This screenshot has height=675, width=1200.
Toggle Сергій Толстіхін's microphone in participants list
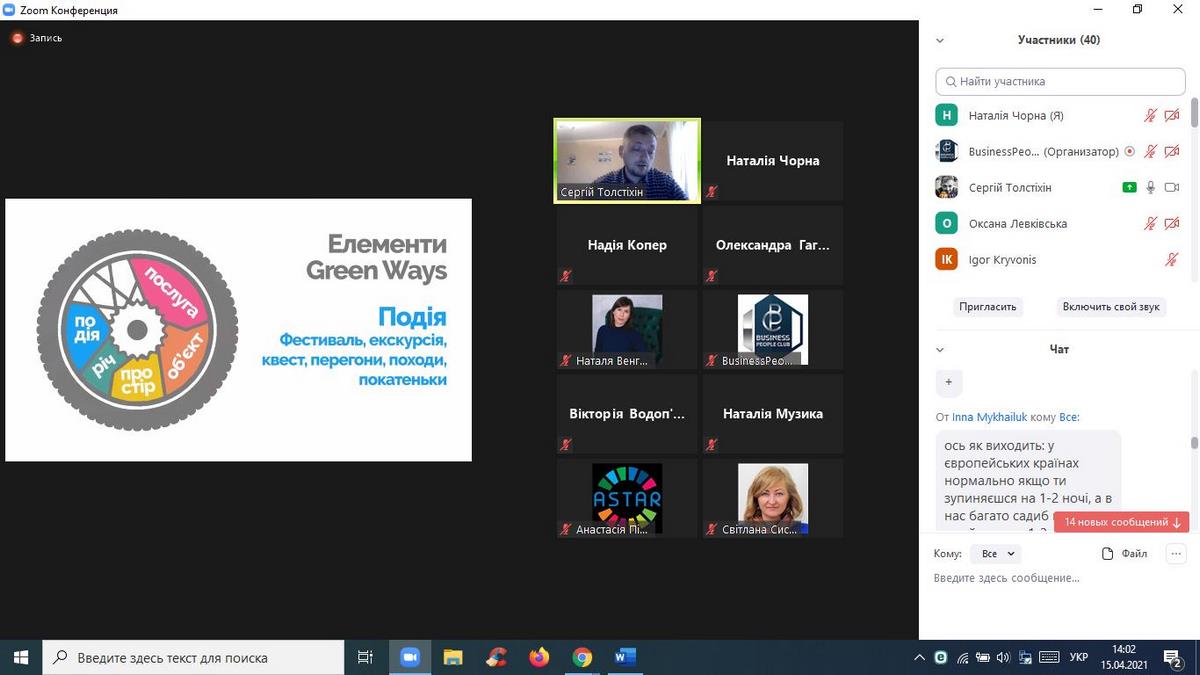(1150, 188)
